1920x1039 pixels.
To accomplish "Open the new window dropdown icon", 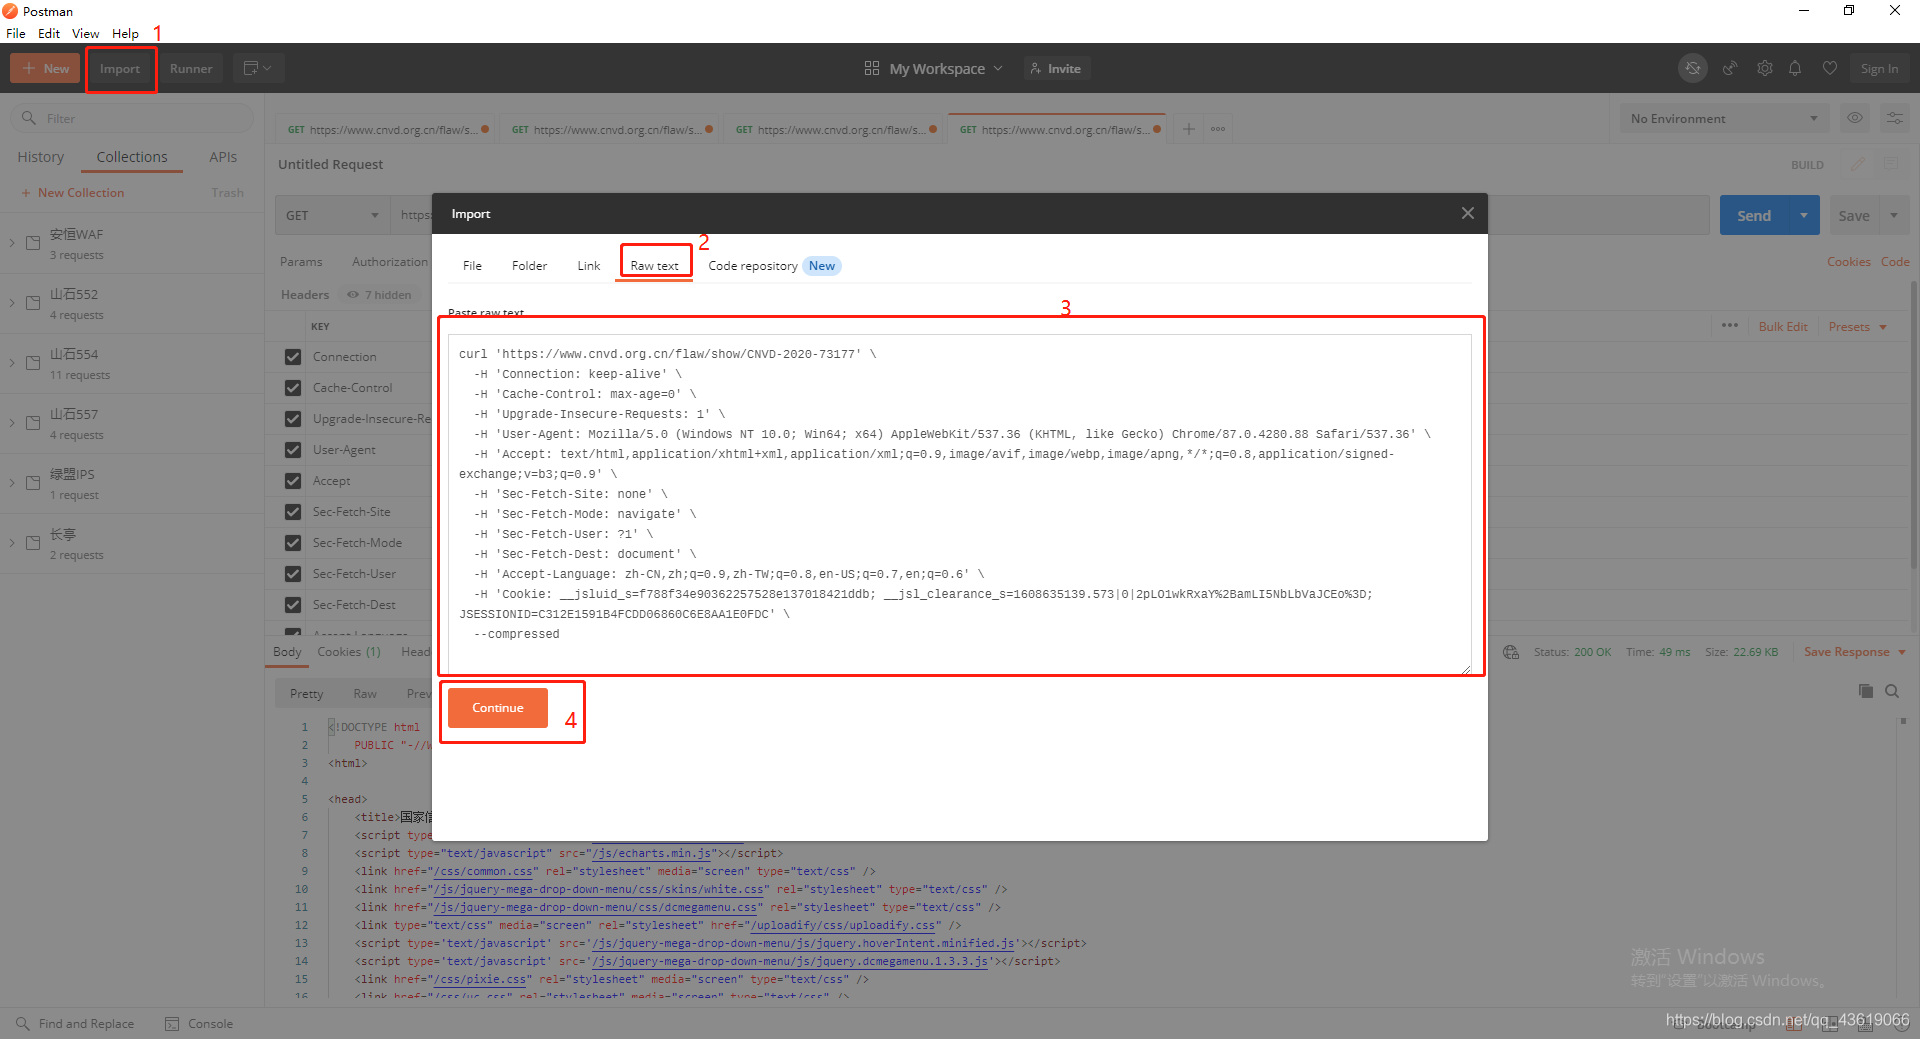I will click(x=258, y=68).
